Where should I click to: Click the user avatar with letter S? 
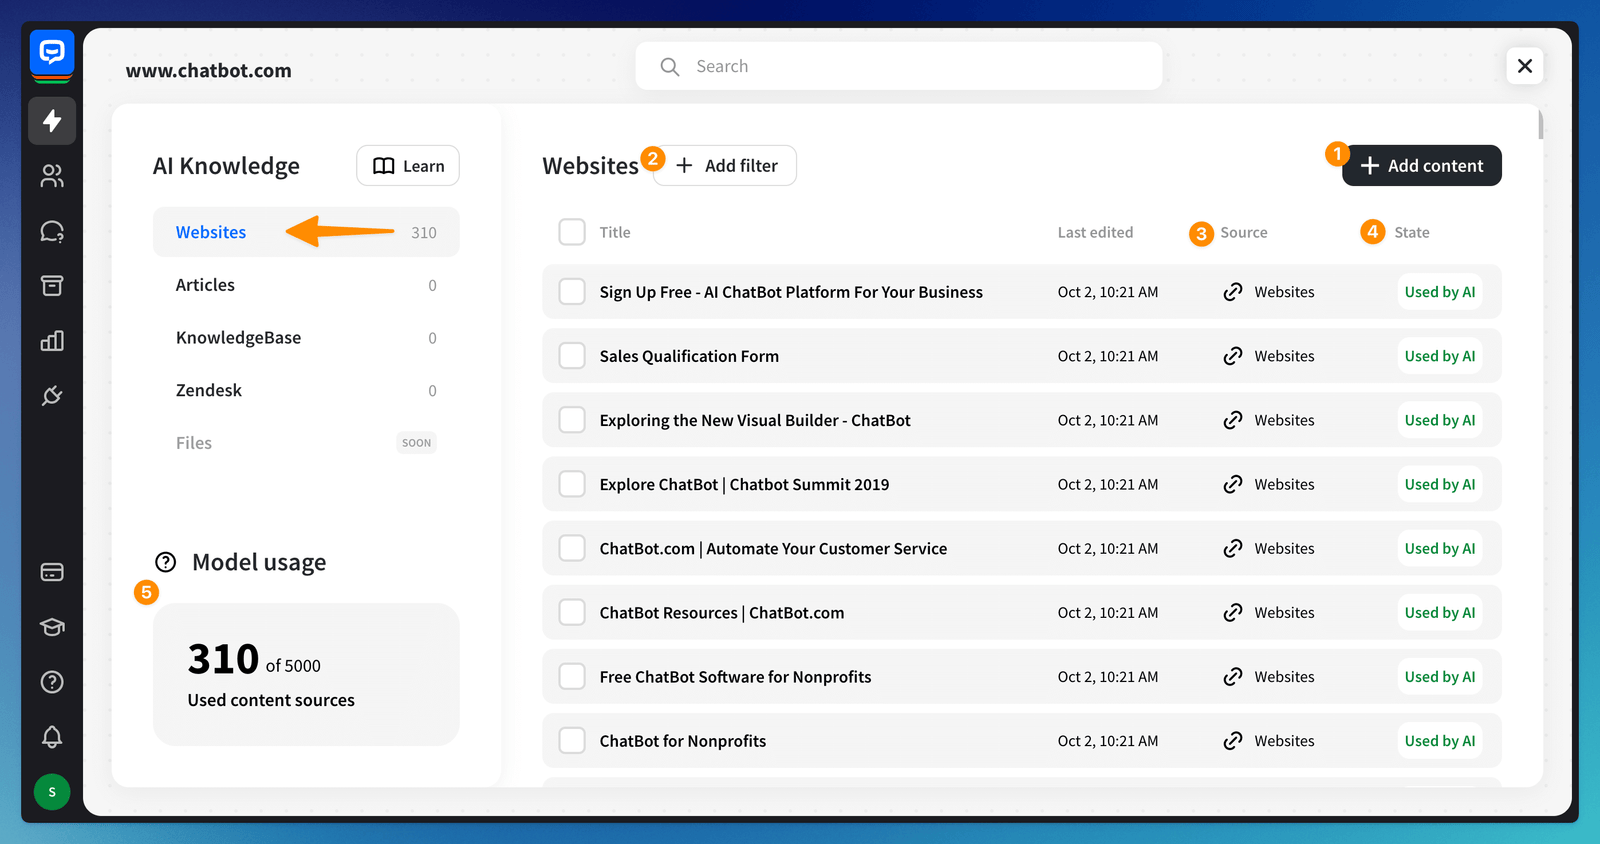(x=52, y=792)
